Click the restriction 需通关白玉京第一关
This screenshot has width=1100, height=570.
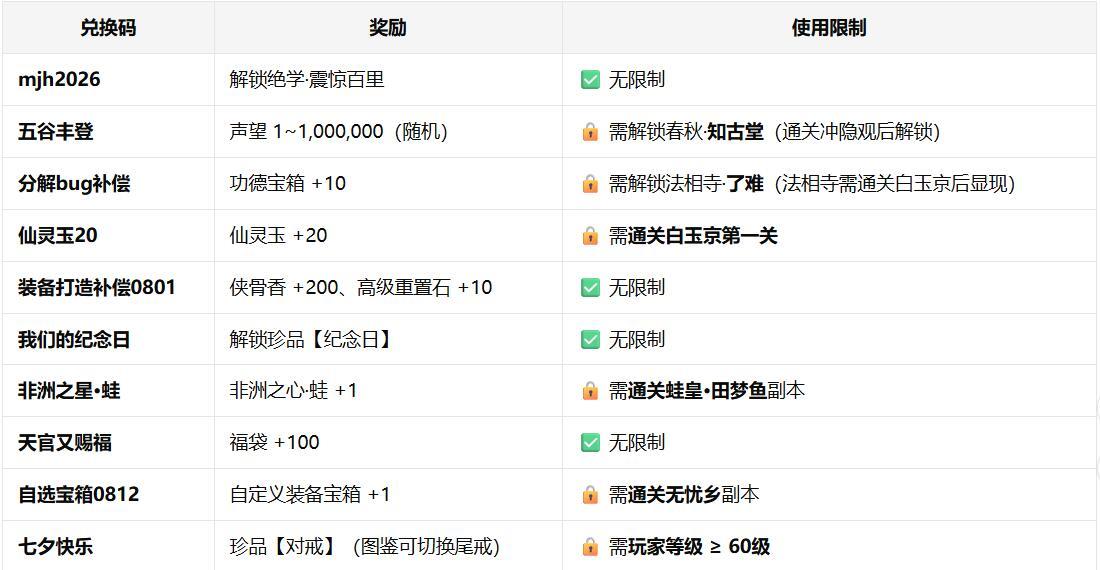coord(693,236)
